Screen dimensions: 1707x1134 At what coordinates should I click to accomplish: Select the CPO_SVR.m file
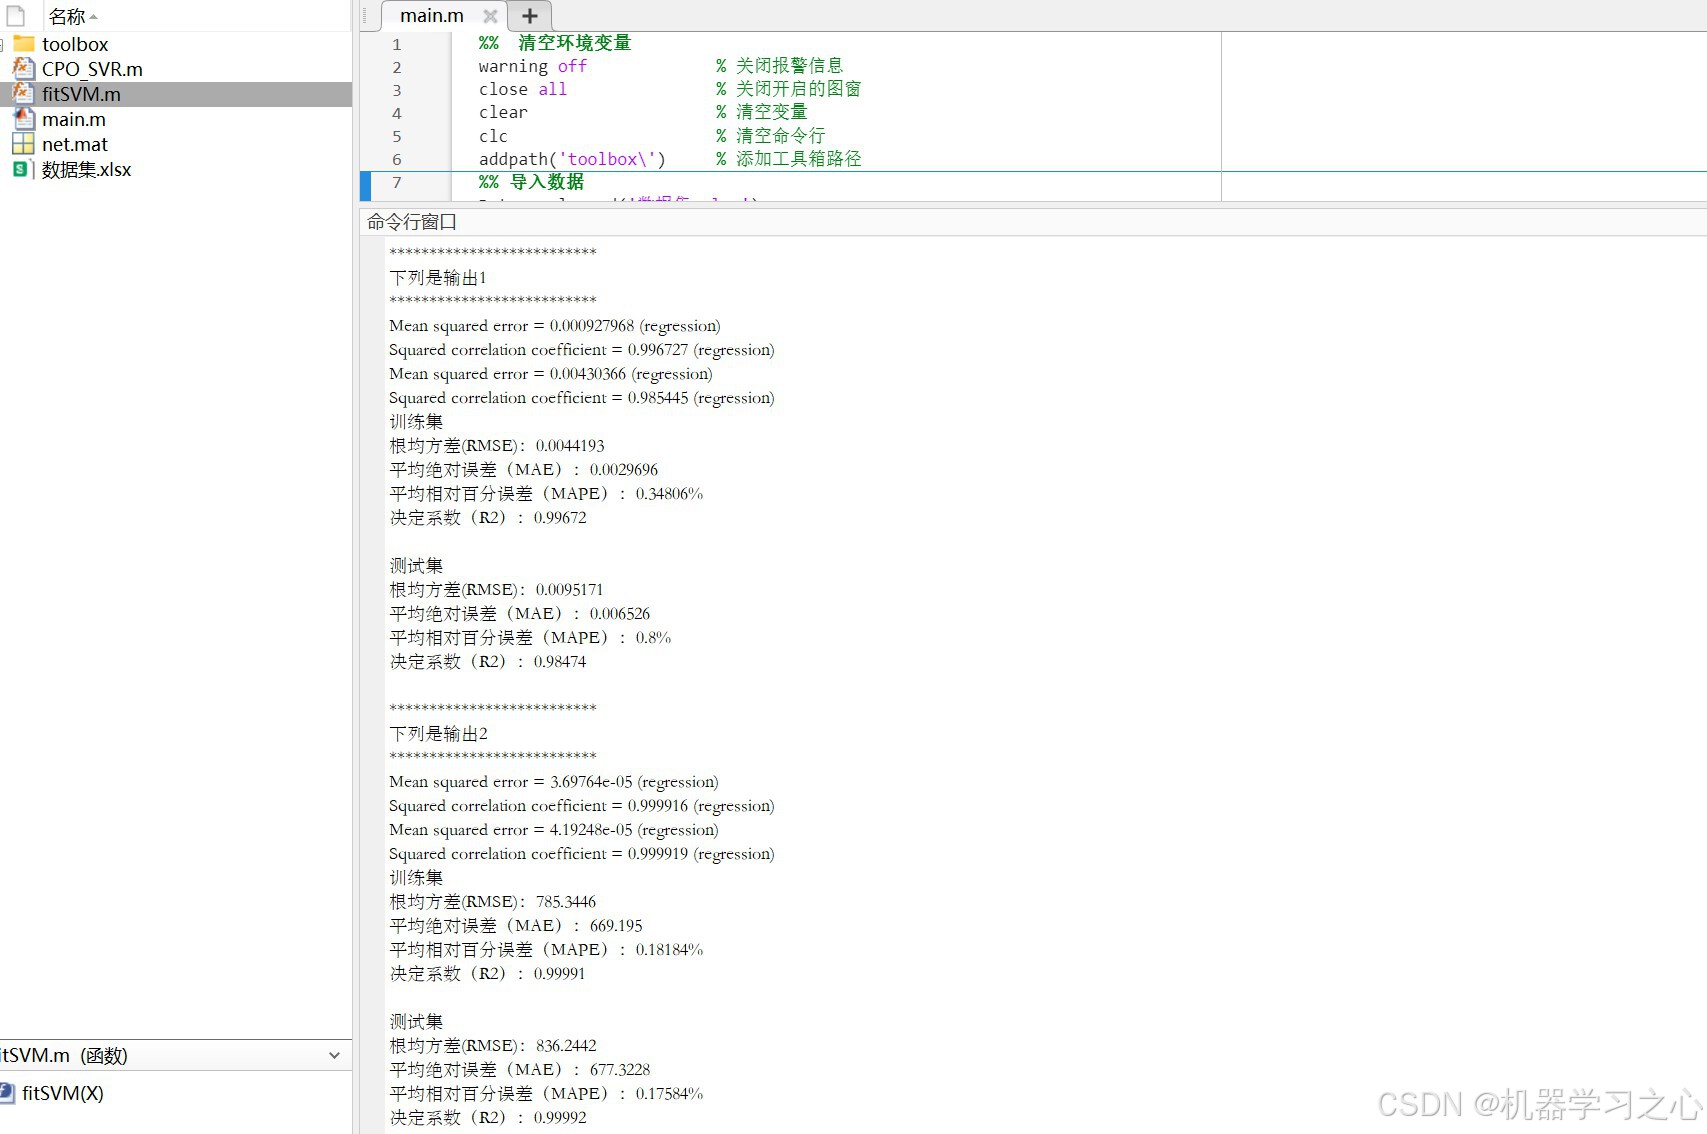(x=92, y=69)
